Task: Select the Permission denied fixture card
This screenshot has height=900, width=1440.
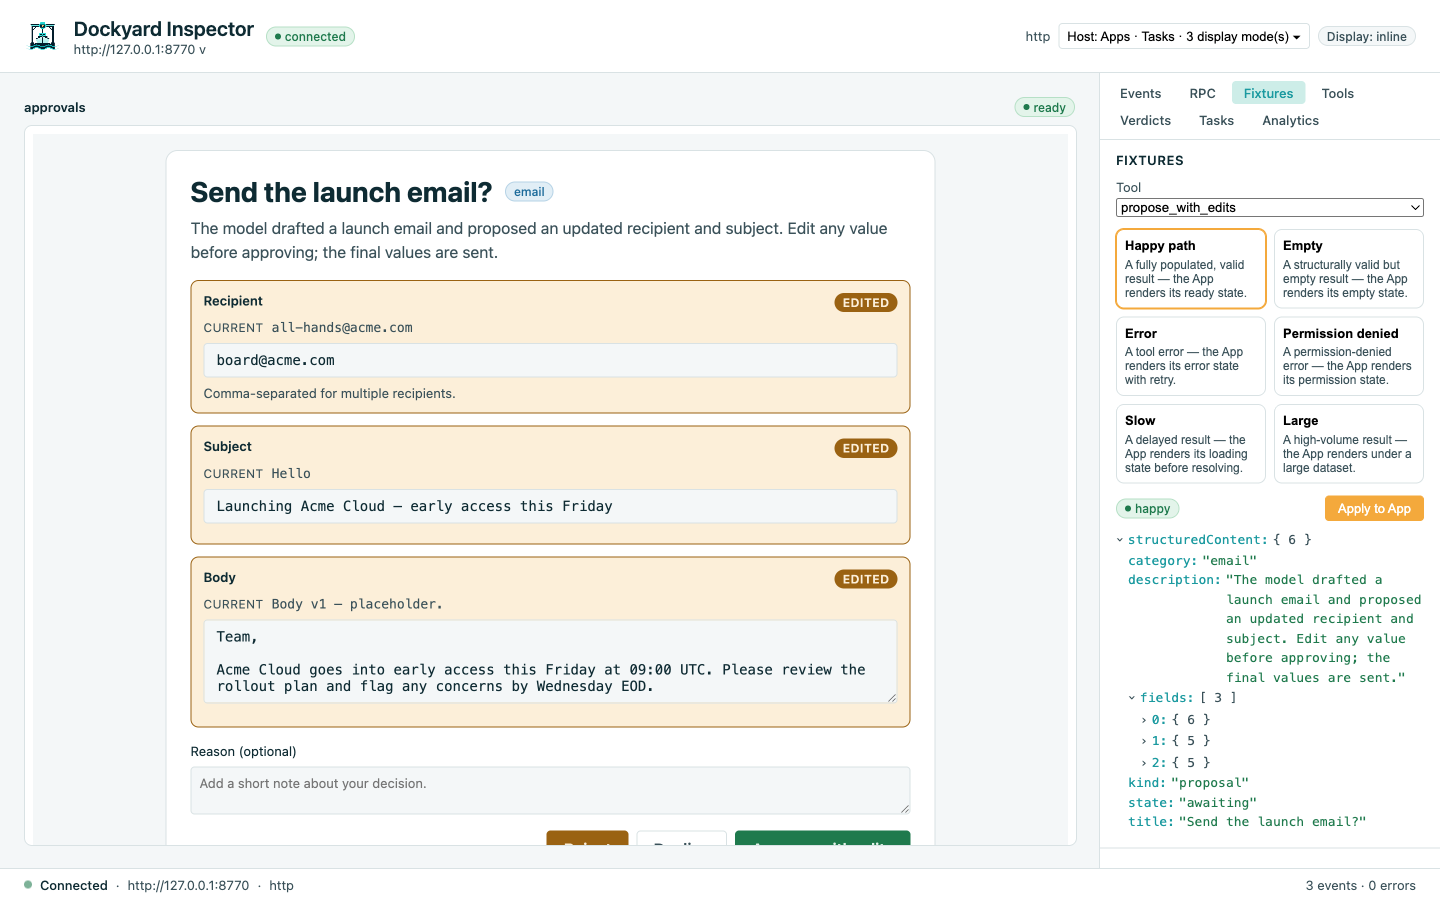Action: click(1348, 356)
